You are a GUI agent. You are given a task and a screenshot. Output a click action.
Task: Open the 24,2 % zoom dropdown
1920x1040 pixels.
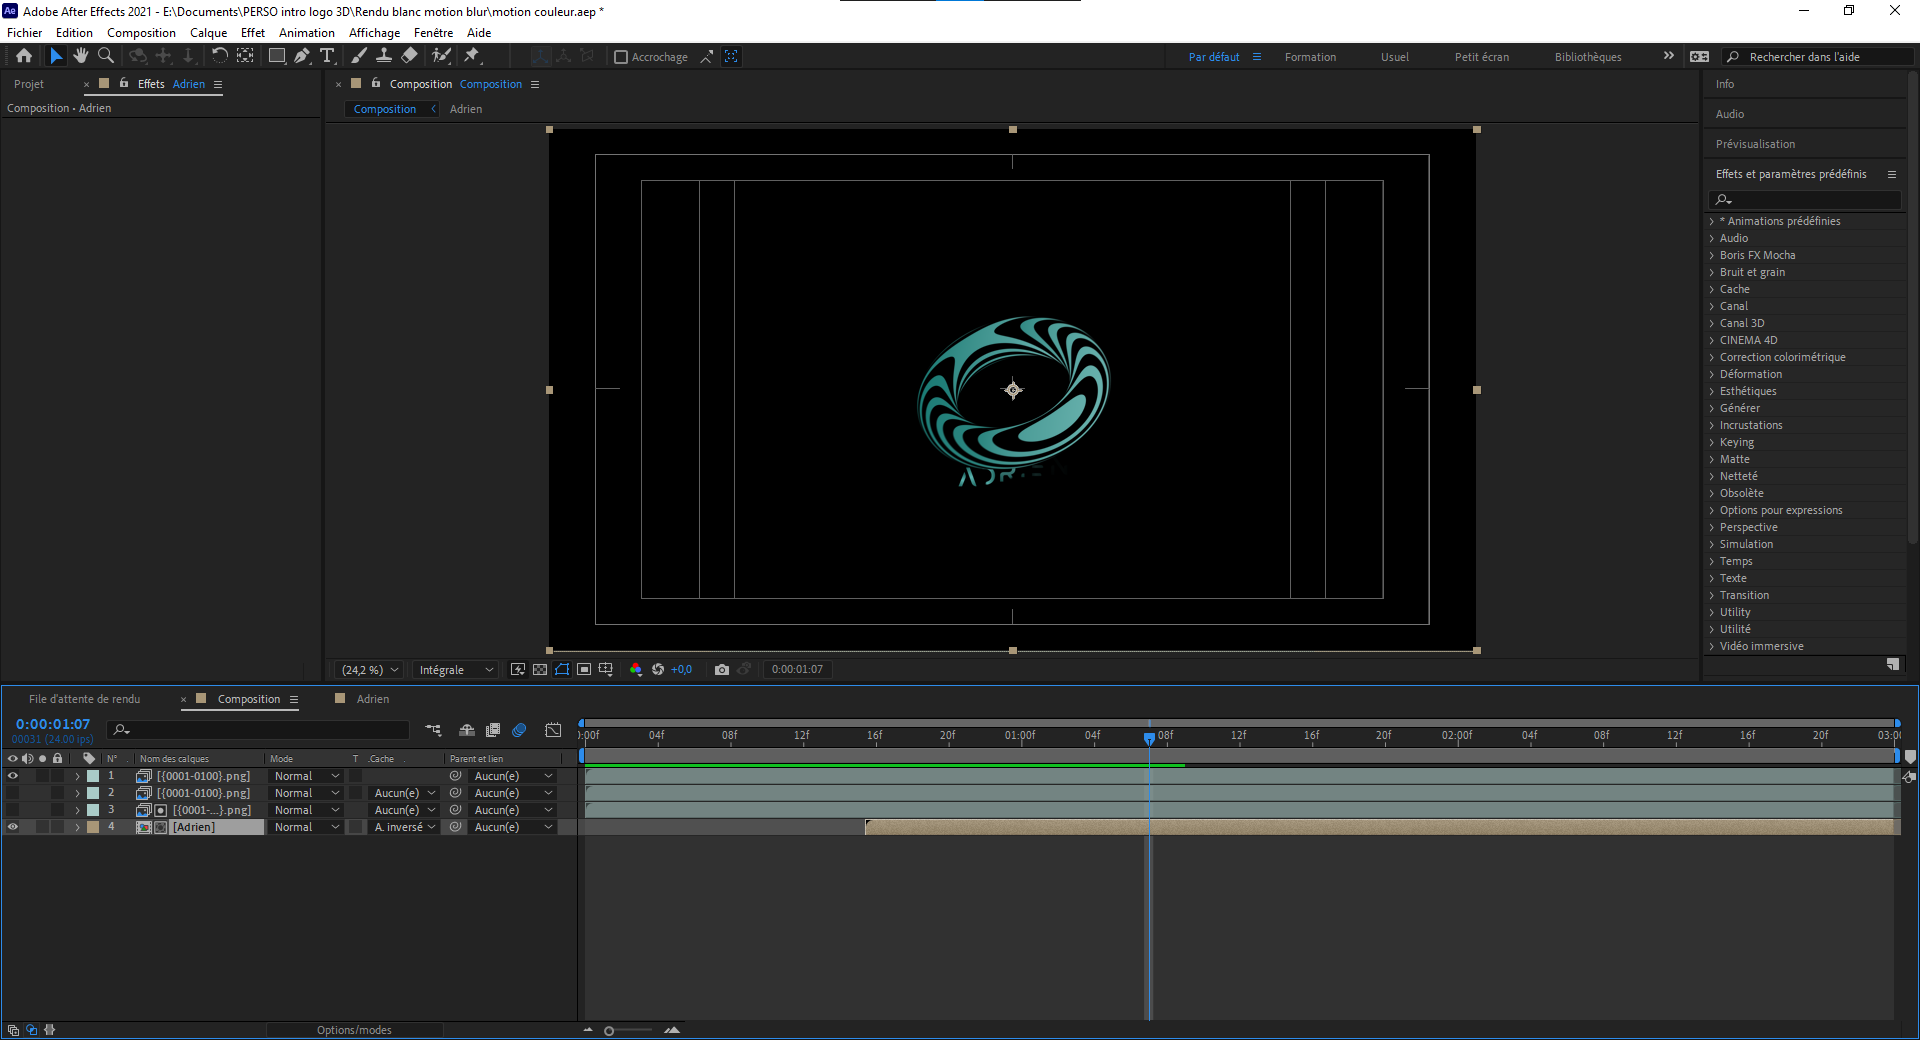pos(370,670)
